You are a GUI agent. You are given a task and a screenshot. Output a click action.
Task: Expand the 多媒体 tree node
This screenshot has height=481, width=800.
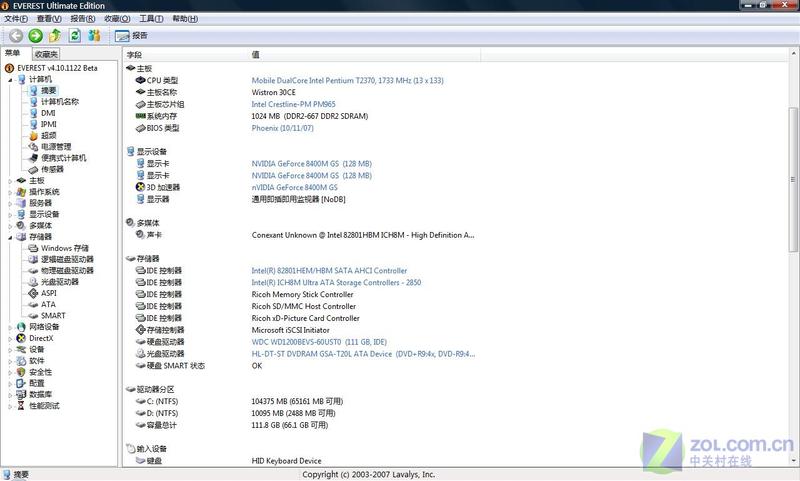click(10, 226)
